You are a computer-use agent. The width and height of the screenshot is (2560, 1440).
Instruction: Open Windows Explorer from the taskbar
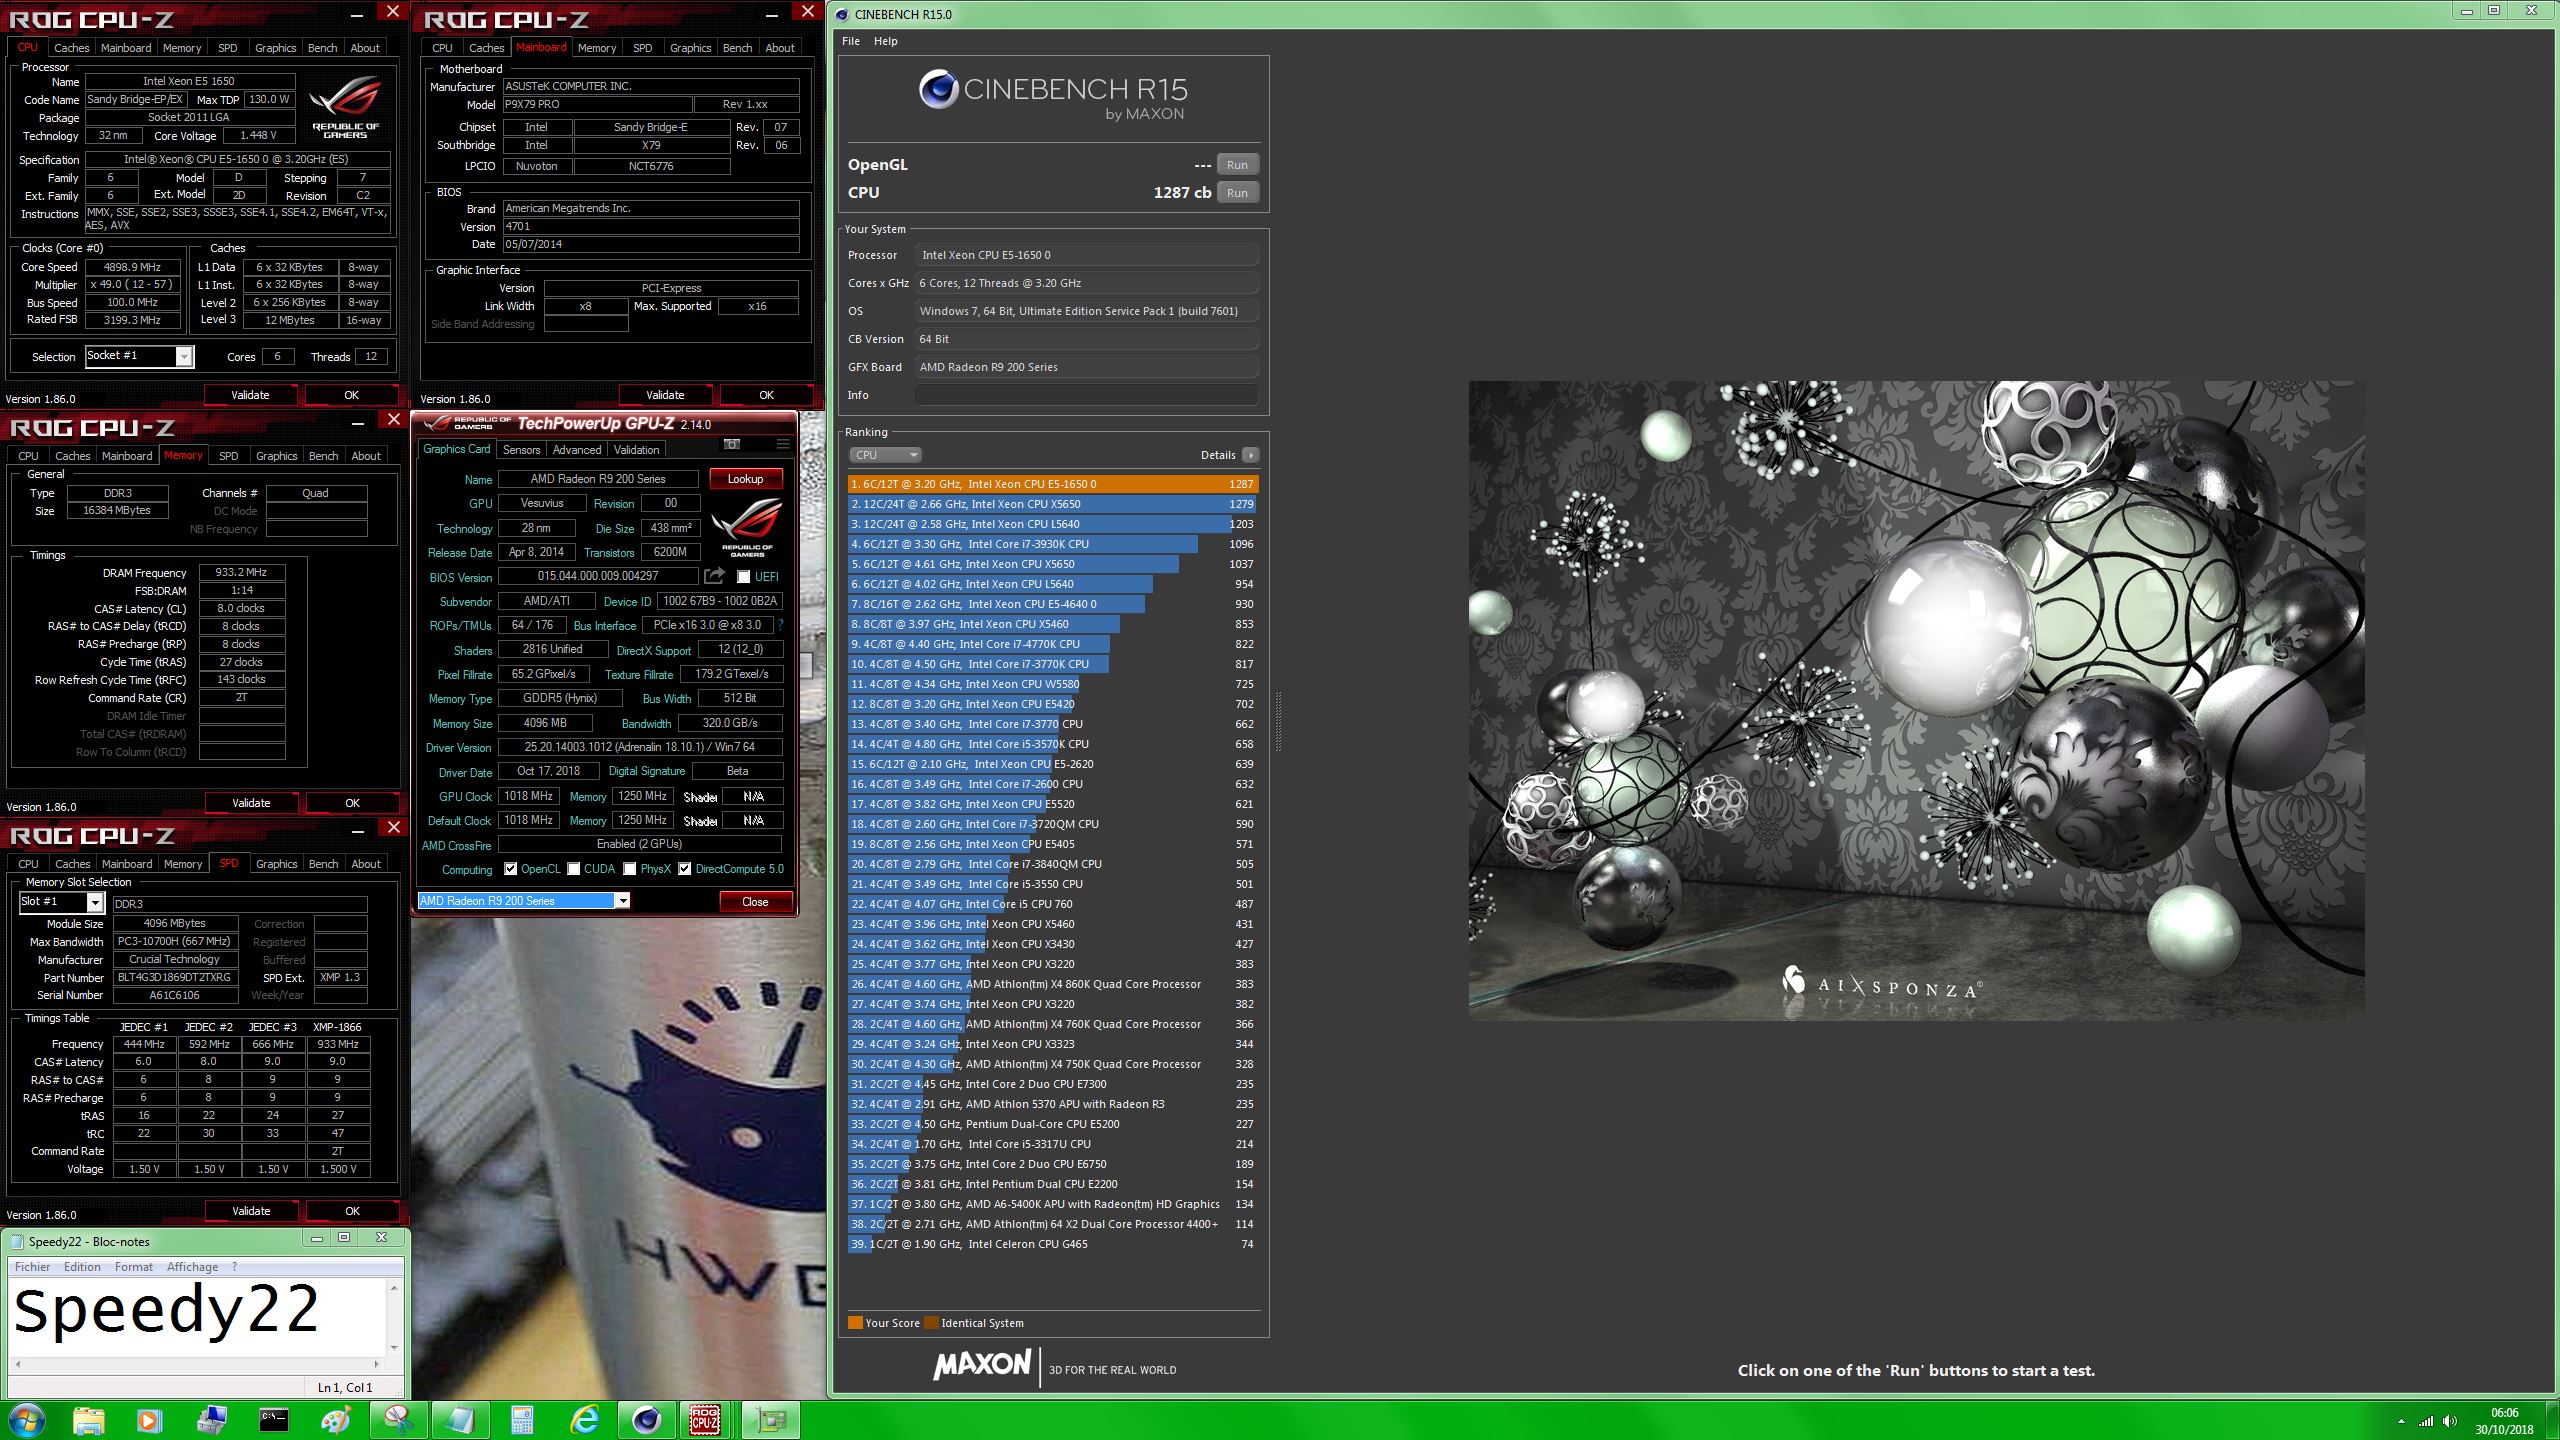click(88, 1420)
